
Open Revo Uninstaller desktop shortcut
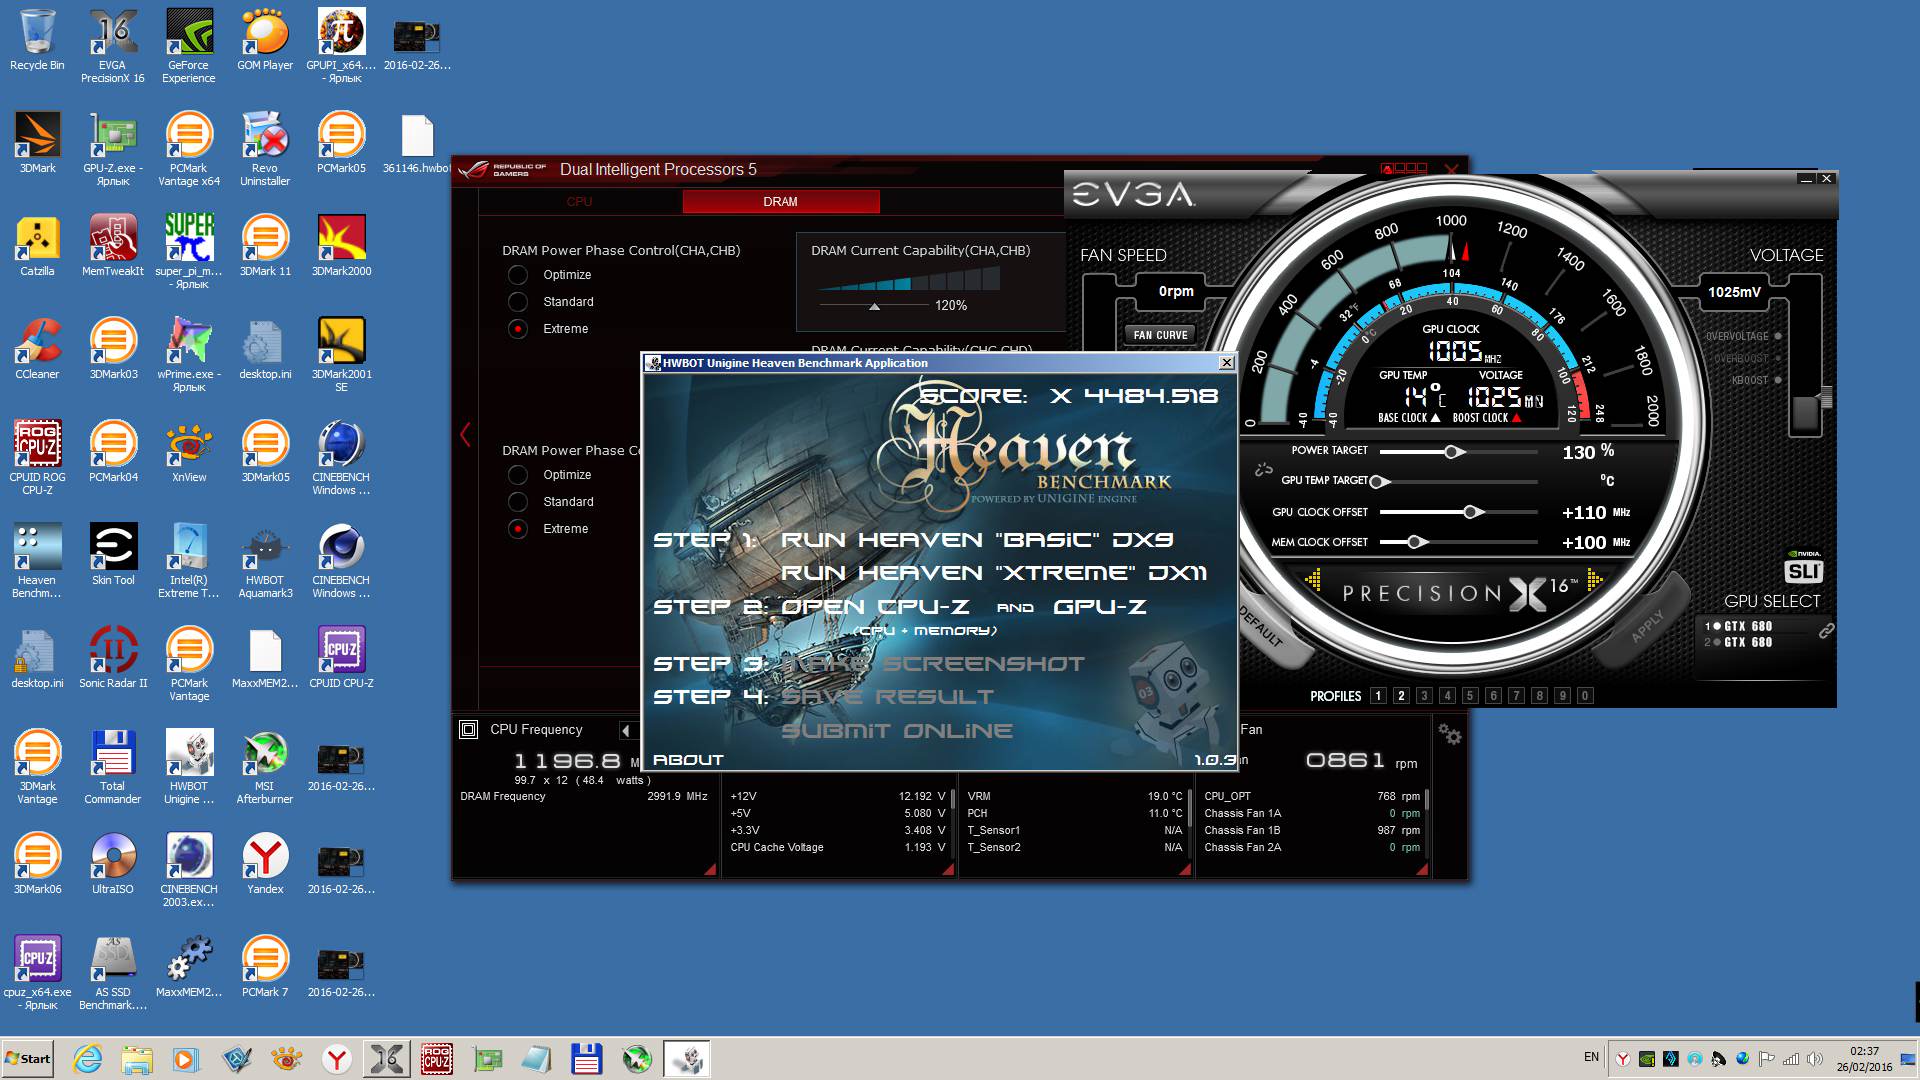pyautogui.click(x=265, y=148)
